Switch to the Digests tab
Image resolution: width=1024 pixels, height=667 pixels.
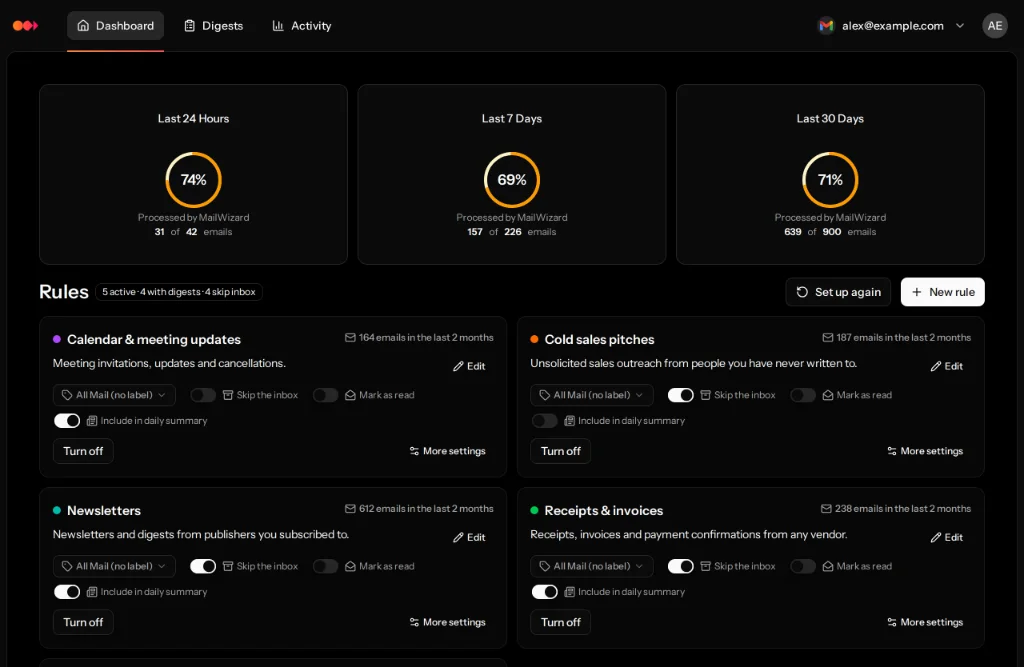(214, 25)
